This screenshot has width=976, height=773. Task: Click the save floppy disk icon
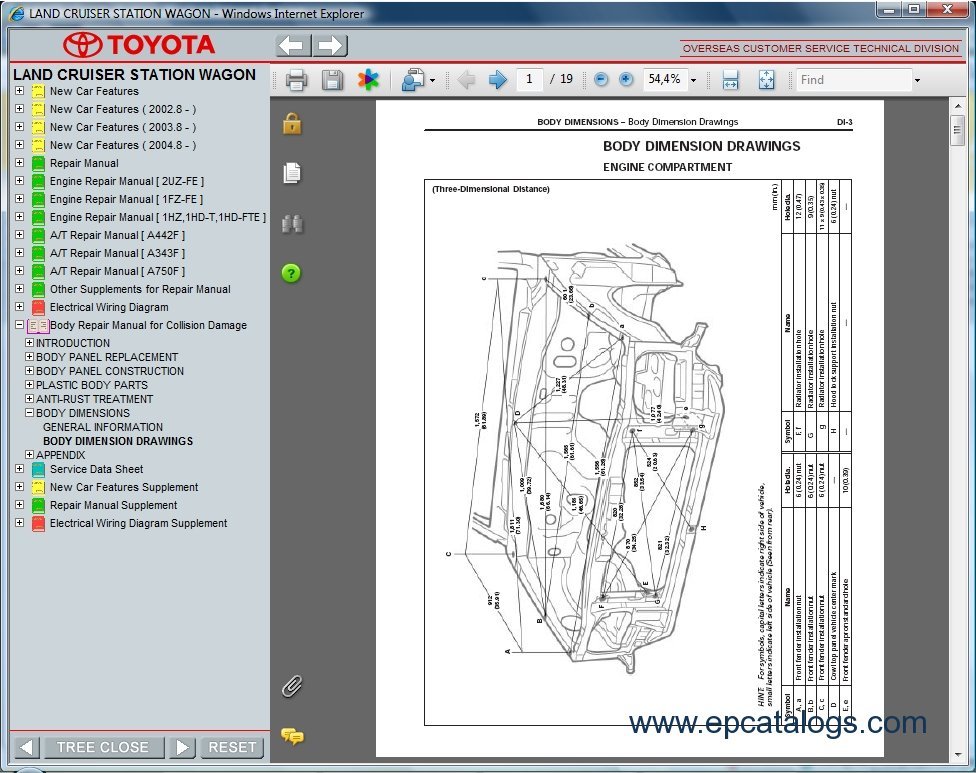pyautogui.click(x=332, y=80)
